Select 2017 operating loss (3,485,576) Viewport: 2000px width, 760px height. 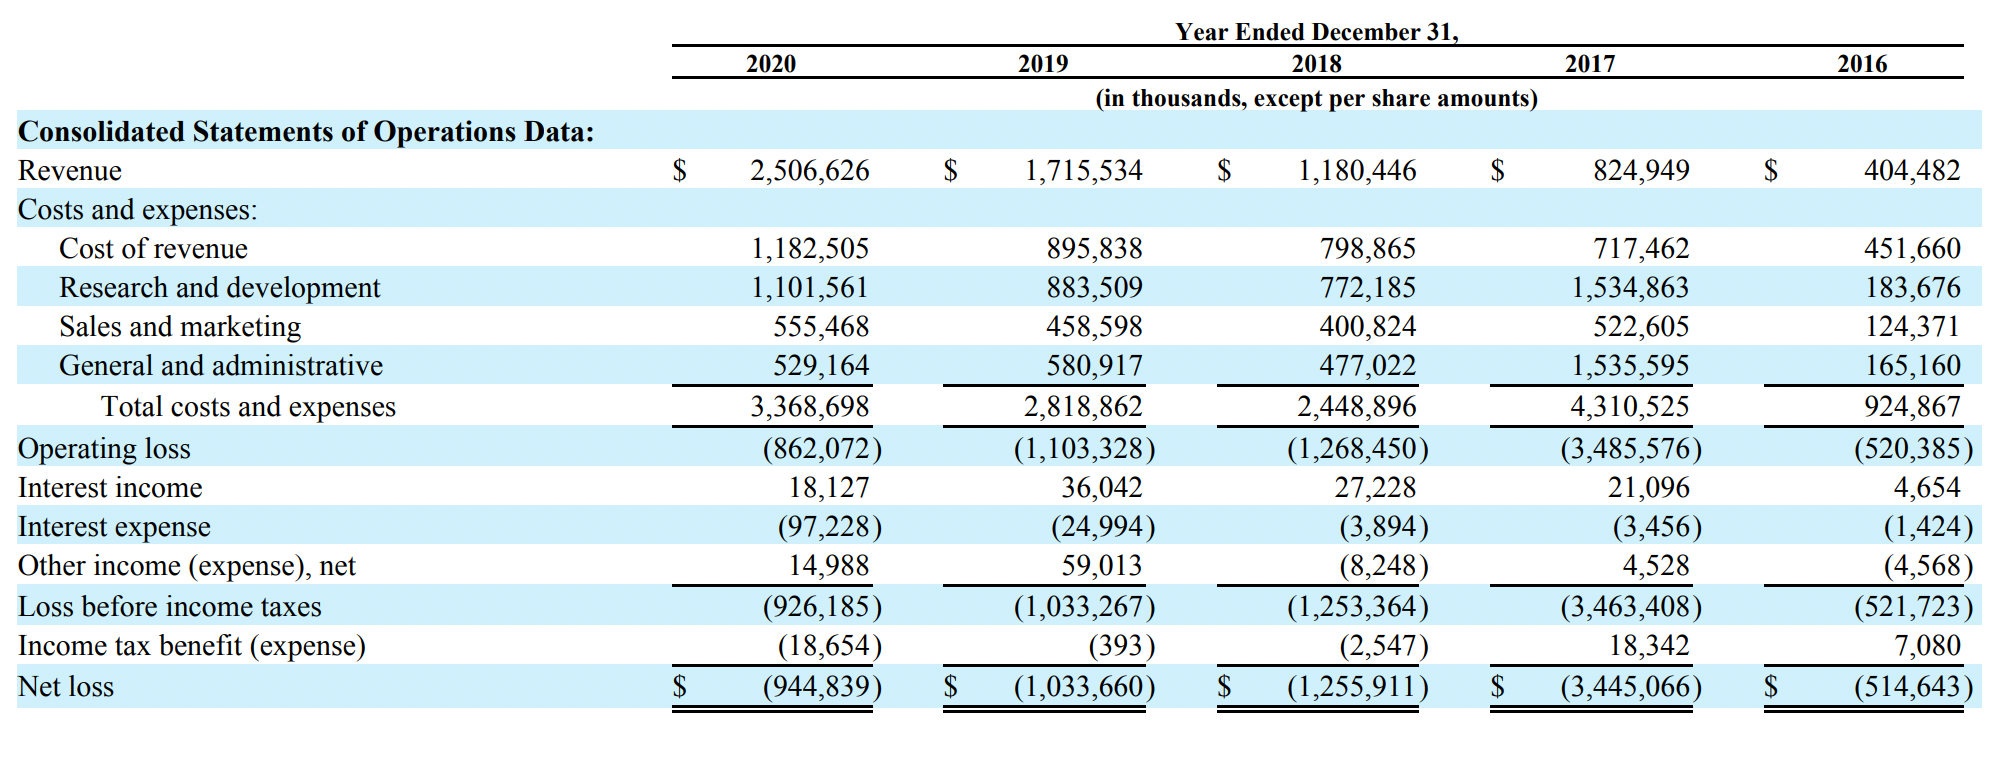[1631, 448]
